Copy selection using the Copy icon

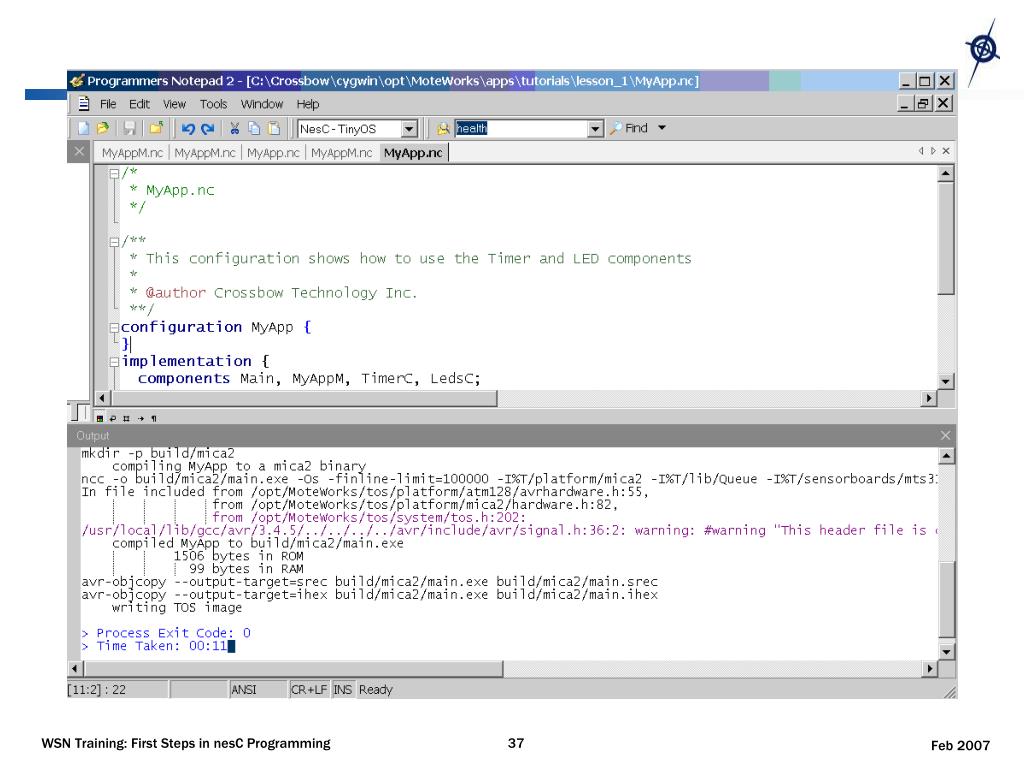(254, 129)
